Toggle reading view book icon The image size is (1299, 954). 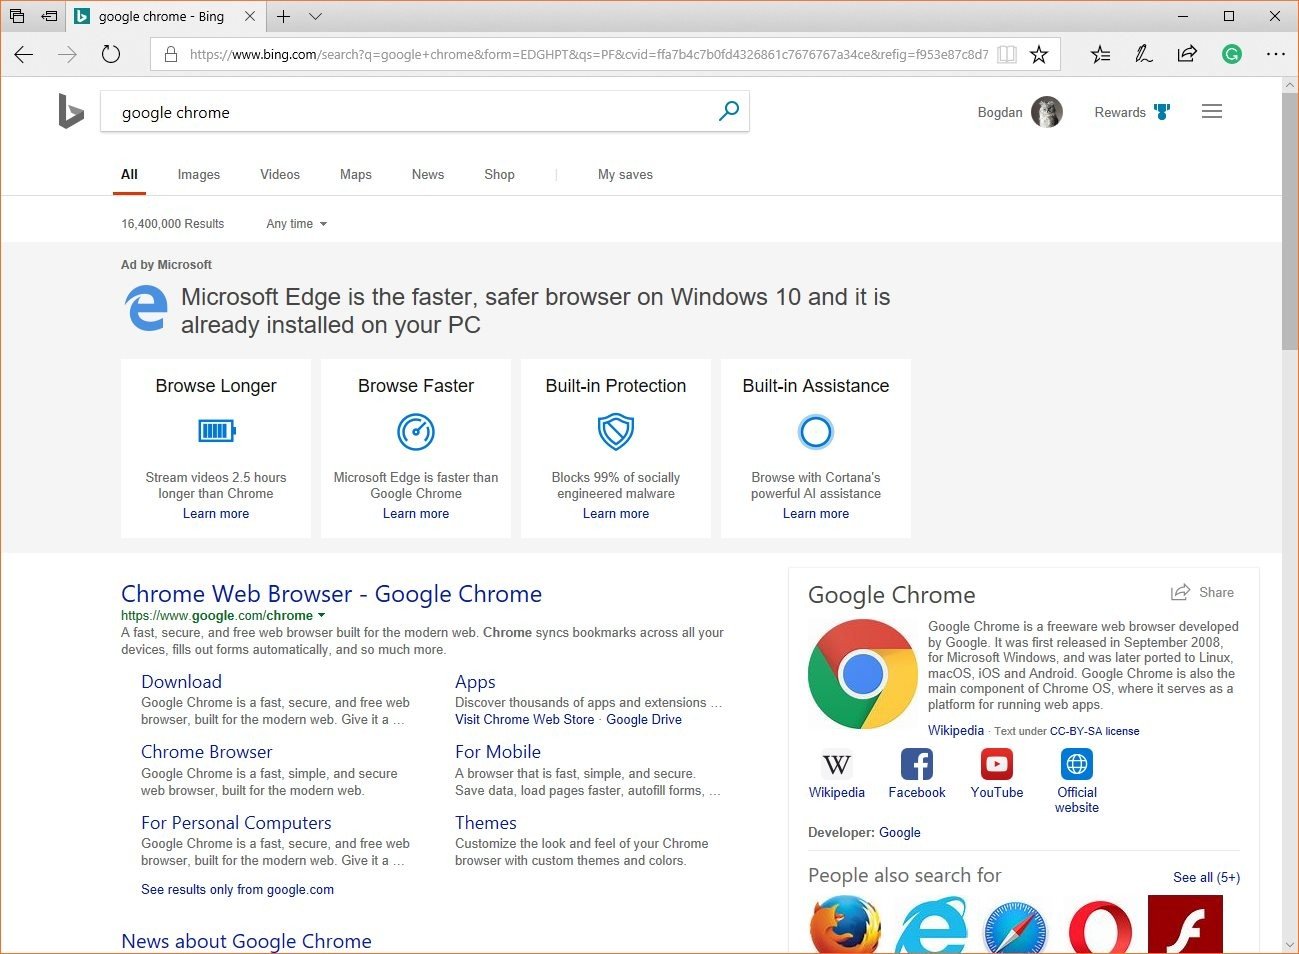[x=1007, y=54]
